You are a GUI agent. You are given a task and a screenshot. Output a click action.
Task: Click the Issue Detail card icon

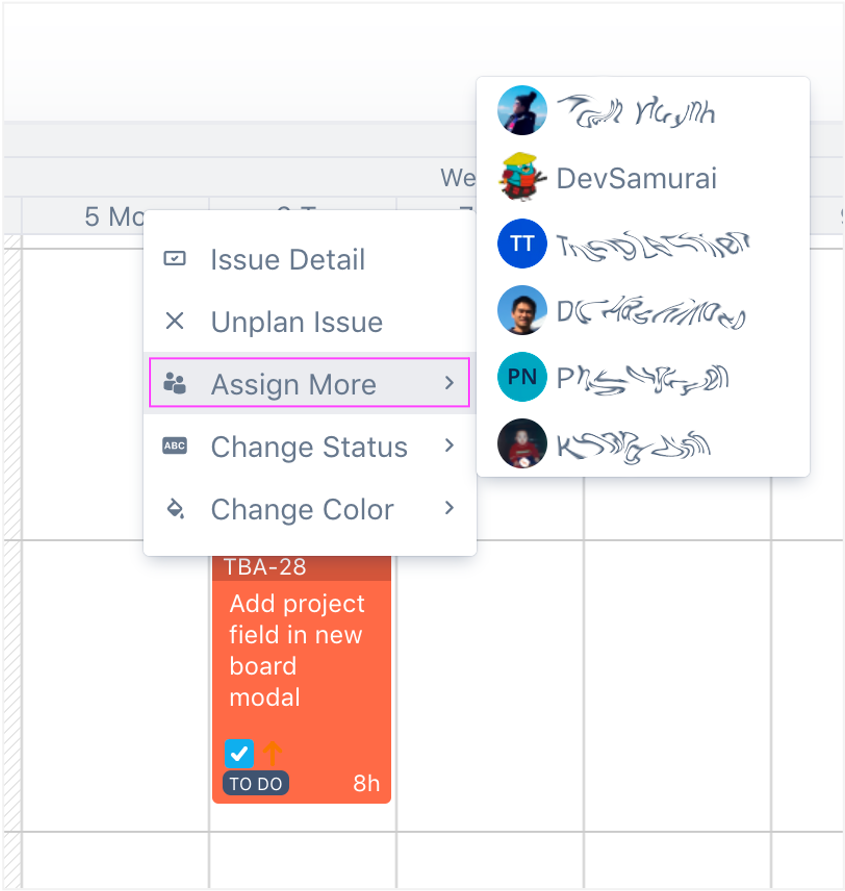[174, 259]
